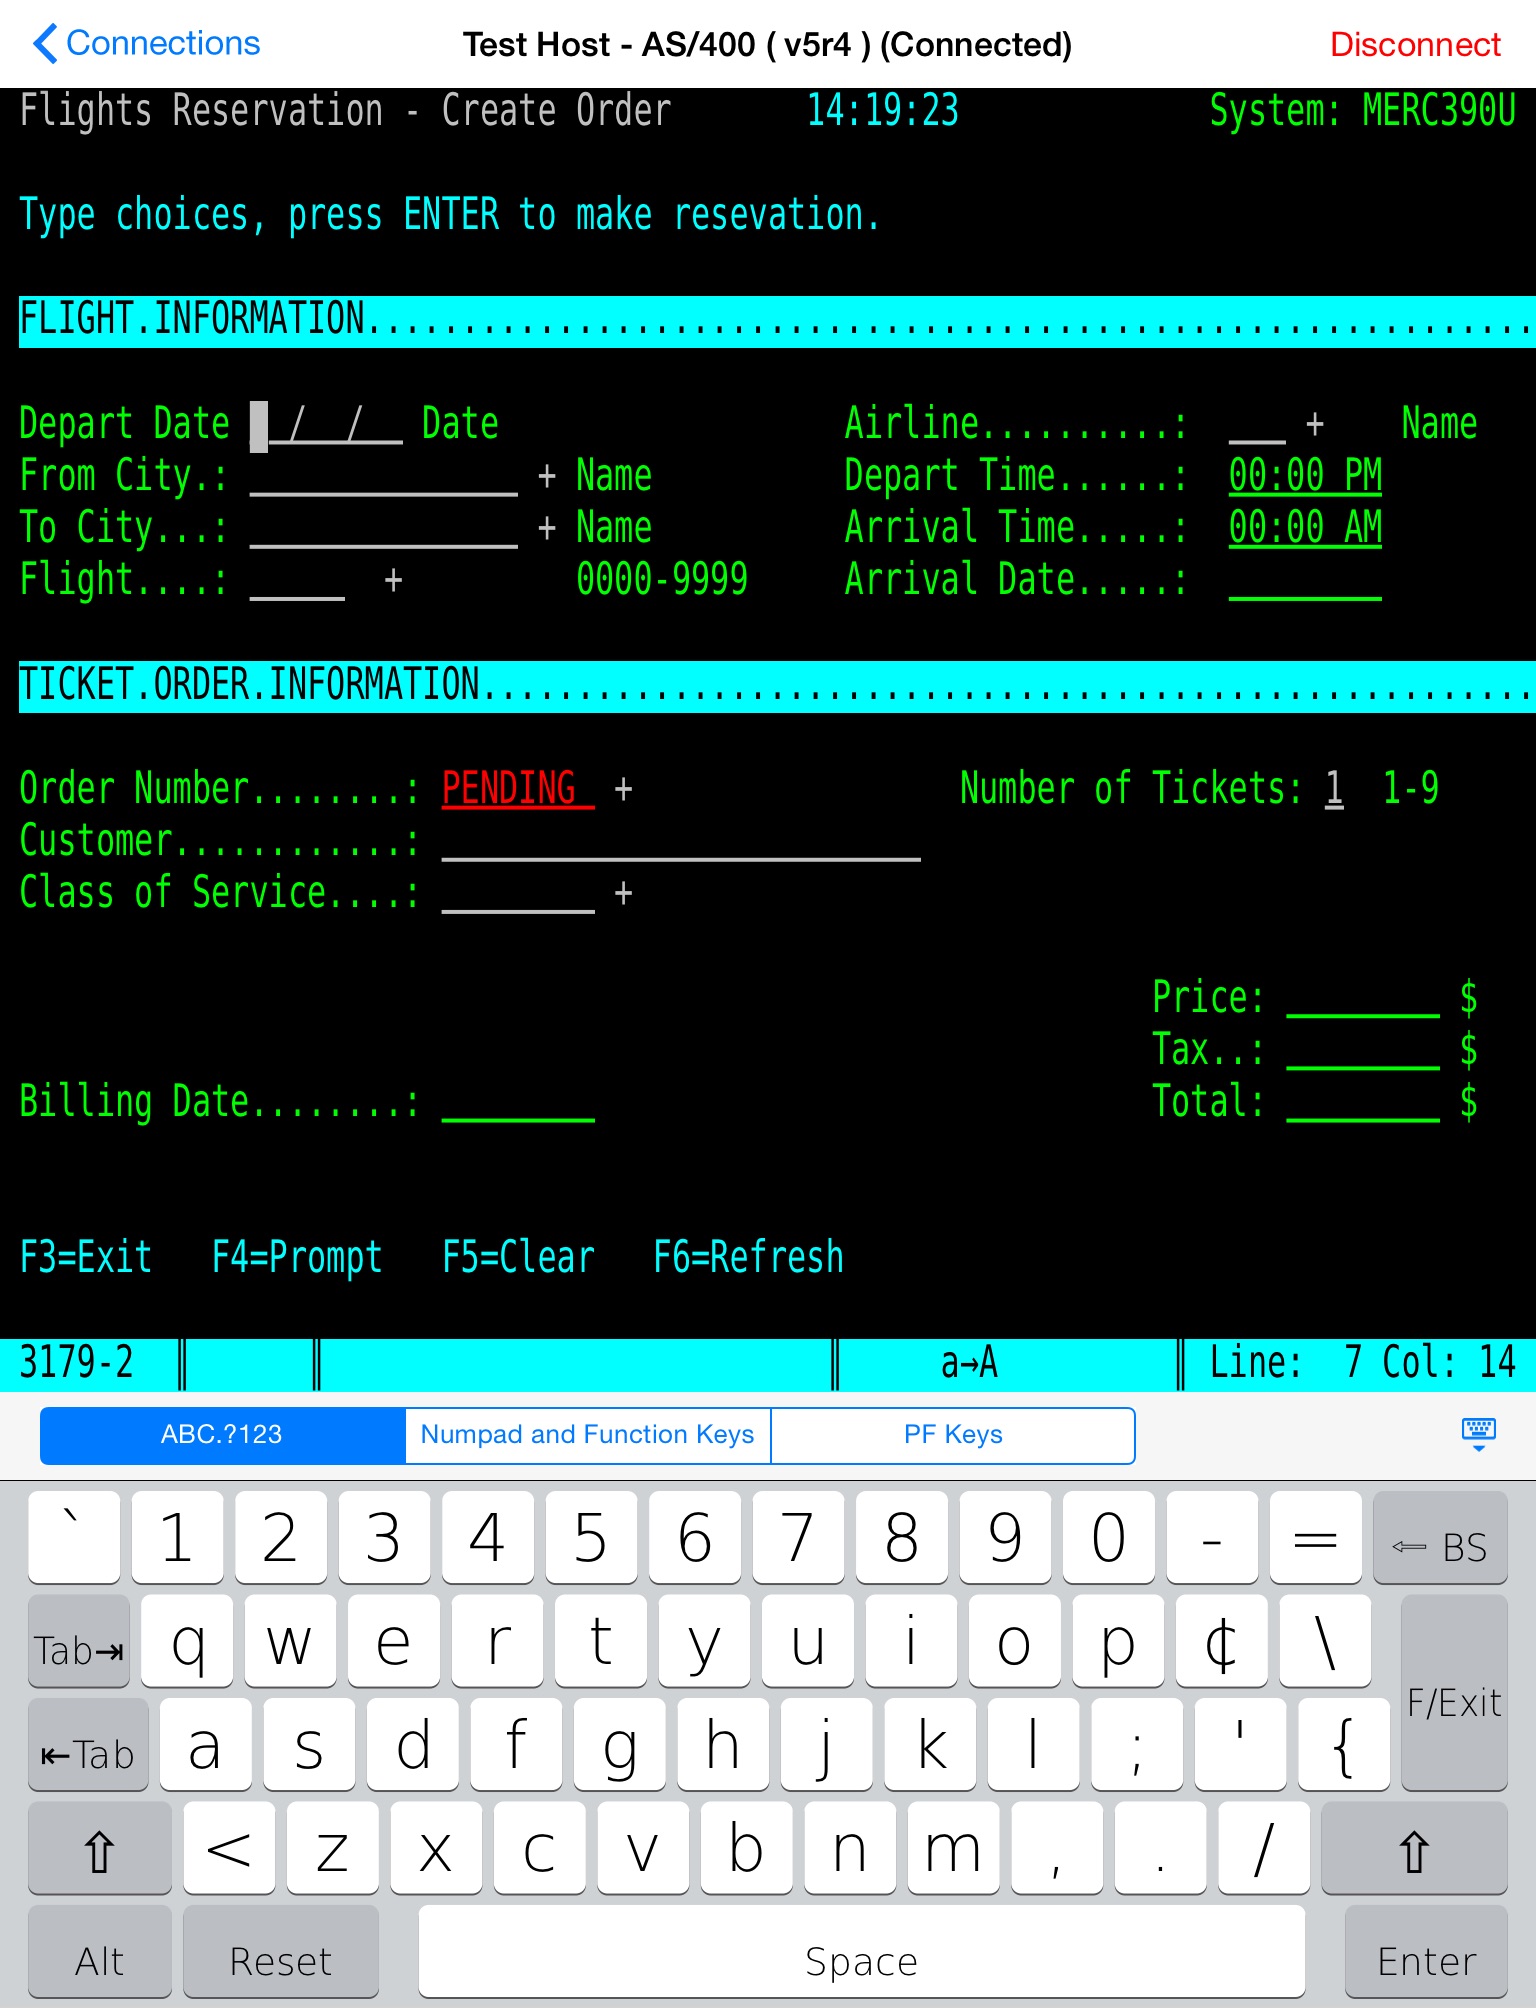
Task: Tap the left Shift arrow key
Action: point(99,1849)
